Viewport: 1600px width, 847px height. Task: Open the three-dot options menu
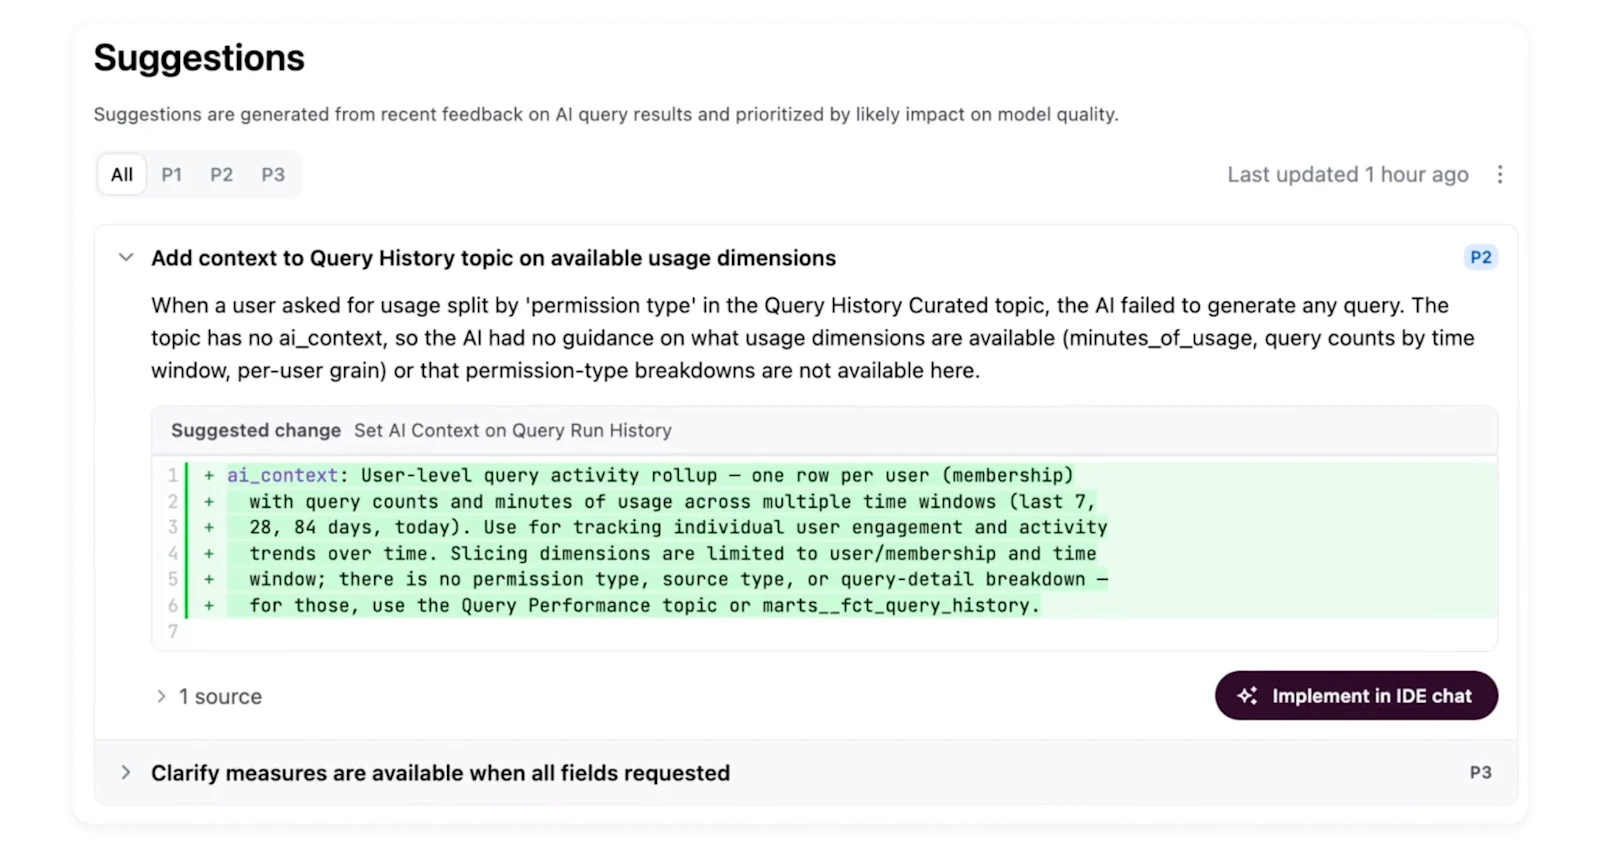(x=1499, y=175)
